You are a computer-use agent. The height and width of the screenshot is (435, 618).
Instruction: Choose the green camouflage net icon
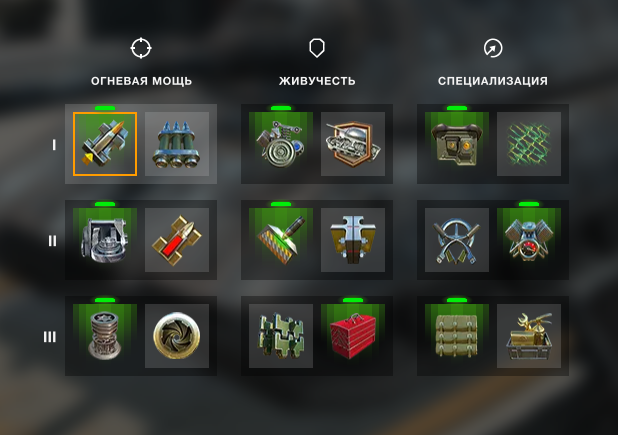coord(529,144)
